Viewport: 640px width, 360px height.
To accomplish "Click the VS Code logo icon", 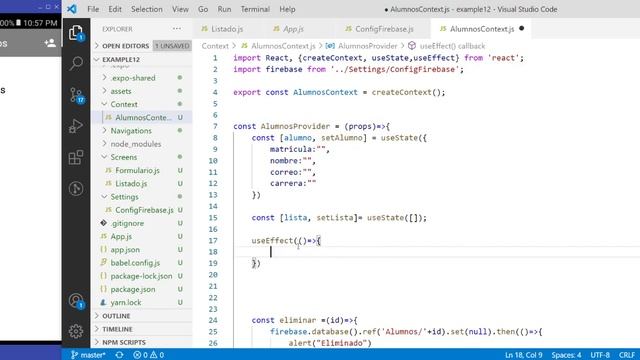I will [72, 9].
